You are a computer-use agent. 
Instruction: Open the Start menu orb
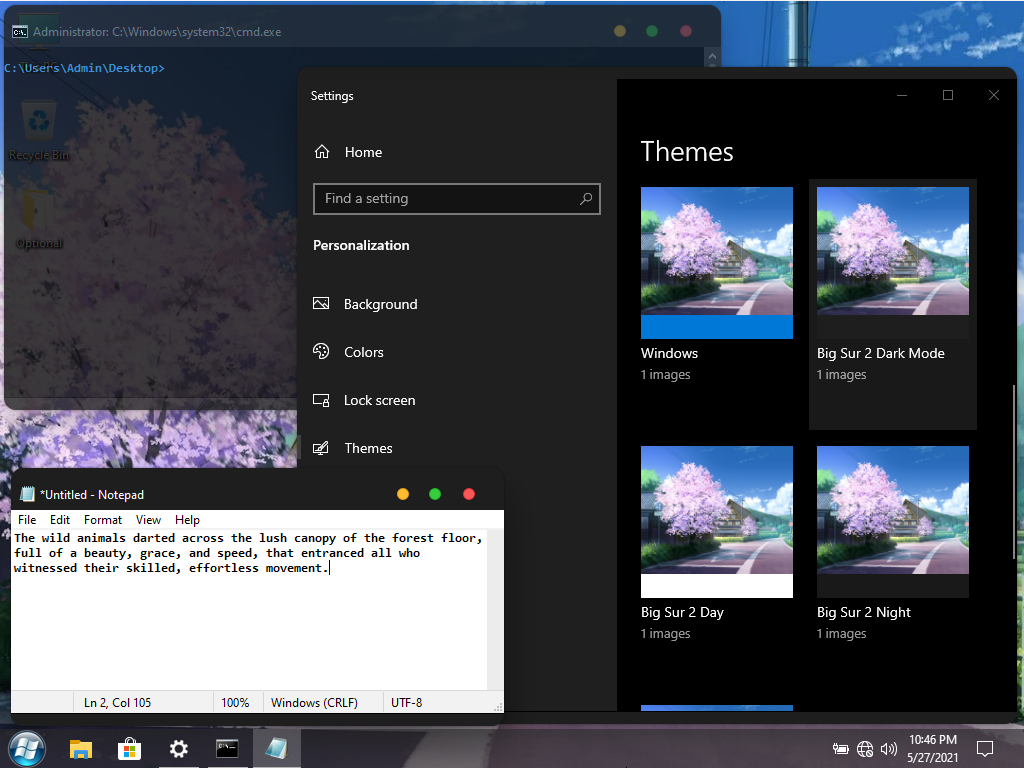pyautogui.click(x=27, y=748)
